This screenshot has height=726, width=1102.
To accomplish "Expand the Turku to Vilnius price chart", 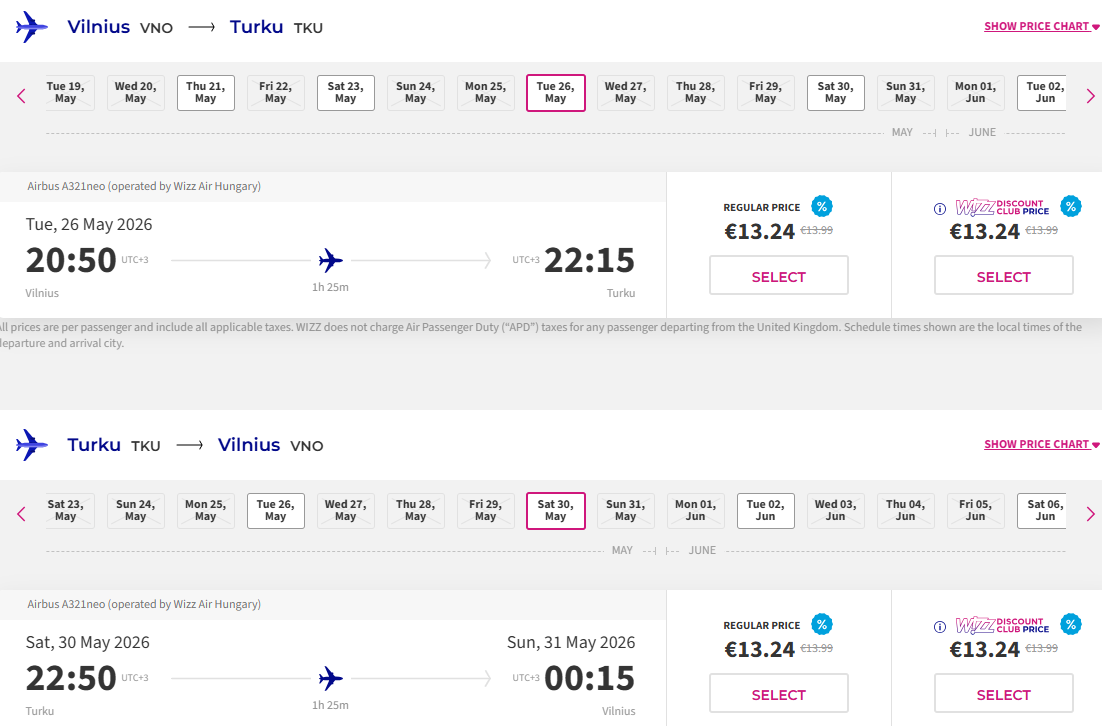I will [x=1041, y=445].
